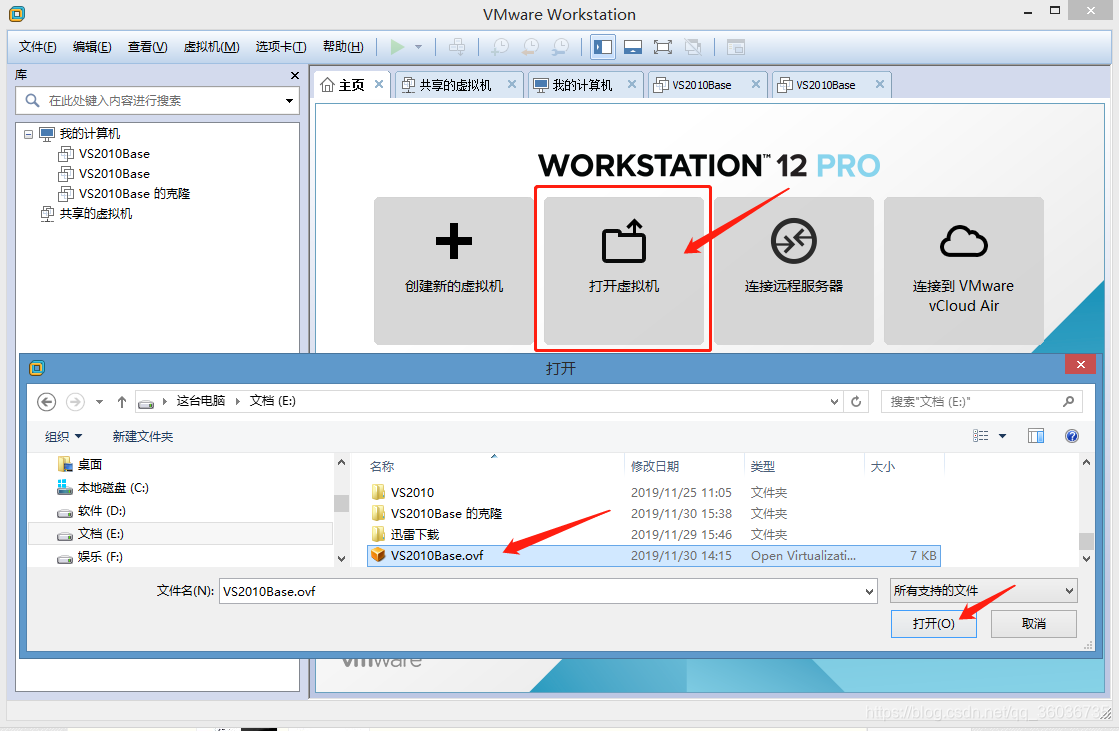
Task: Close the 我的计算机 tab
Action: [632, 84]
